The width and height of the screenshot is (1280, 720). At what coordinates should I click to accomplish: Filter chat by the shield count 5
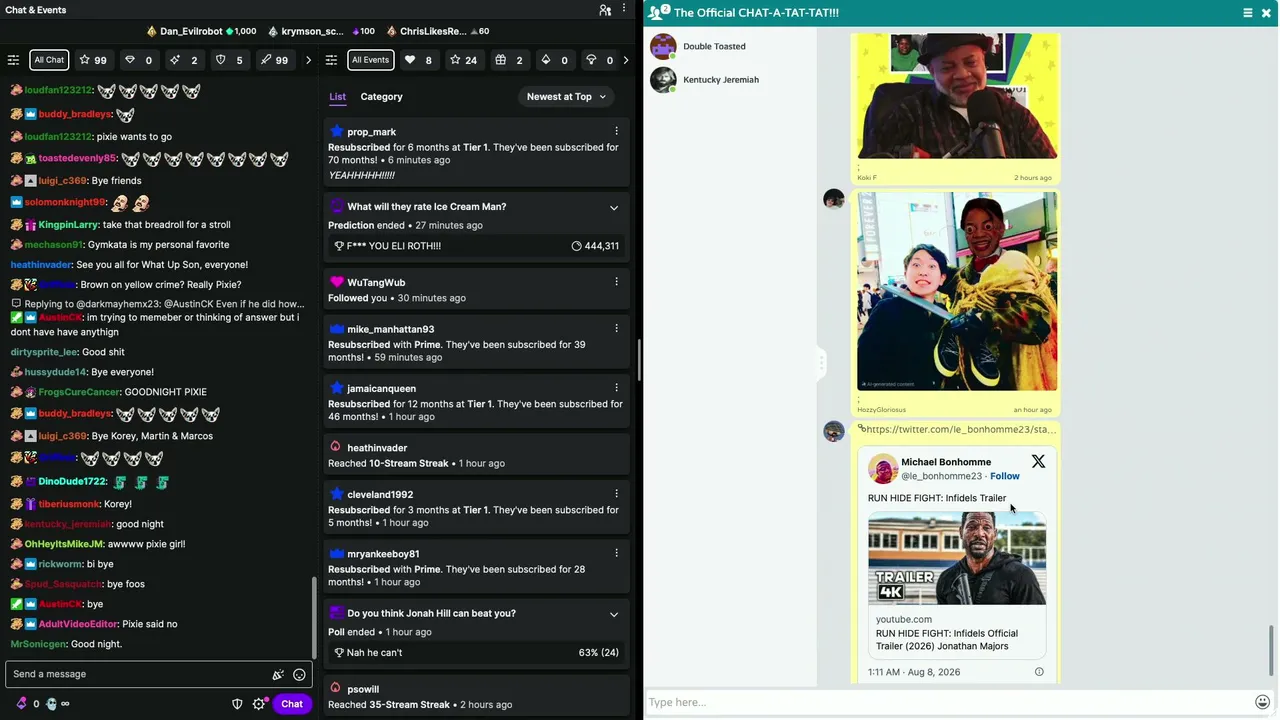click(229, 60)
